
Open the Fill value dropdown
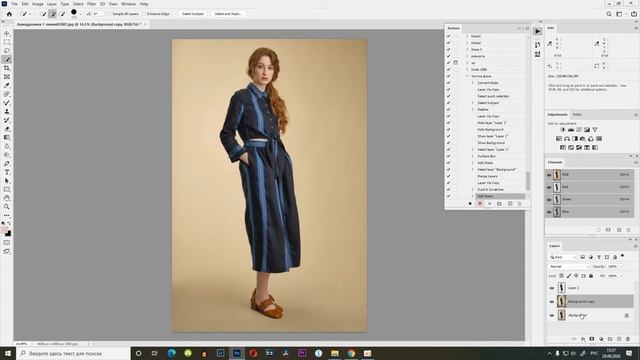[621, 276]
